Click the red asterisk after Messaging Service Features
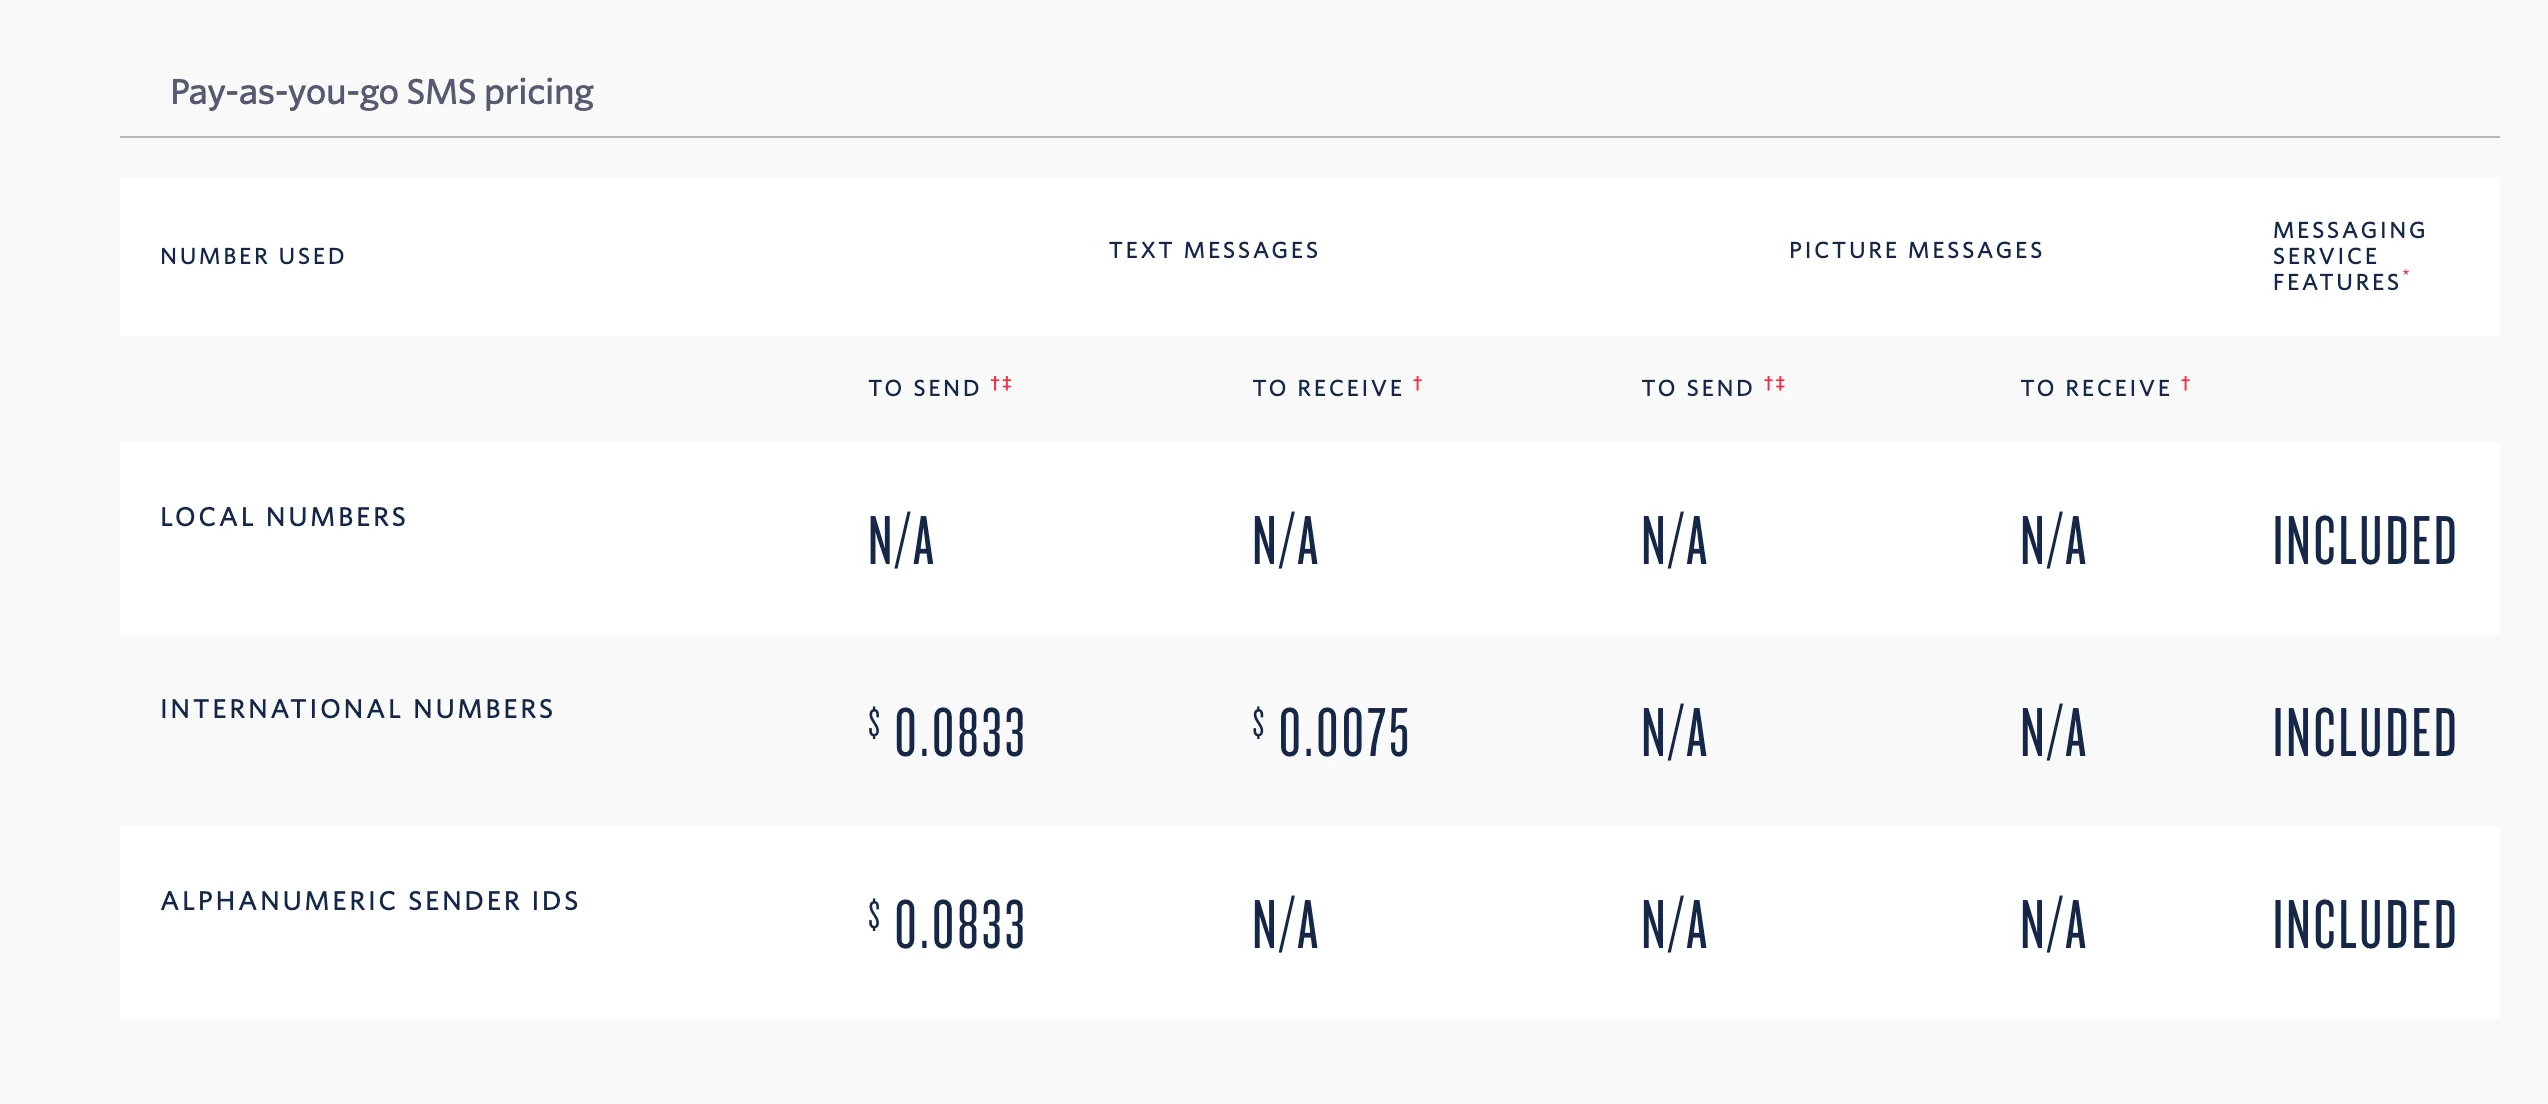 [2406, 273]
